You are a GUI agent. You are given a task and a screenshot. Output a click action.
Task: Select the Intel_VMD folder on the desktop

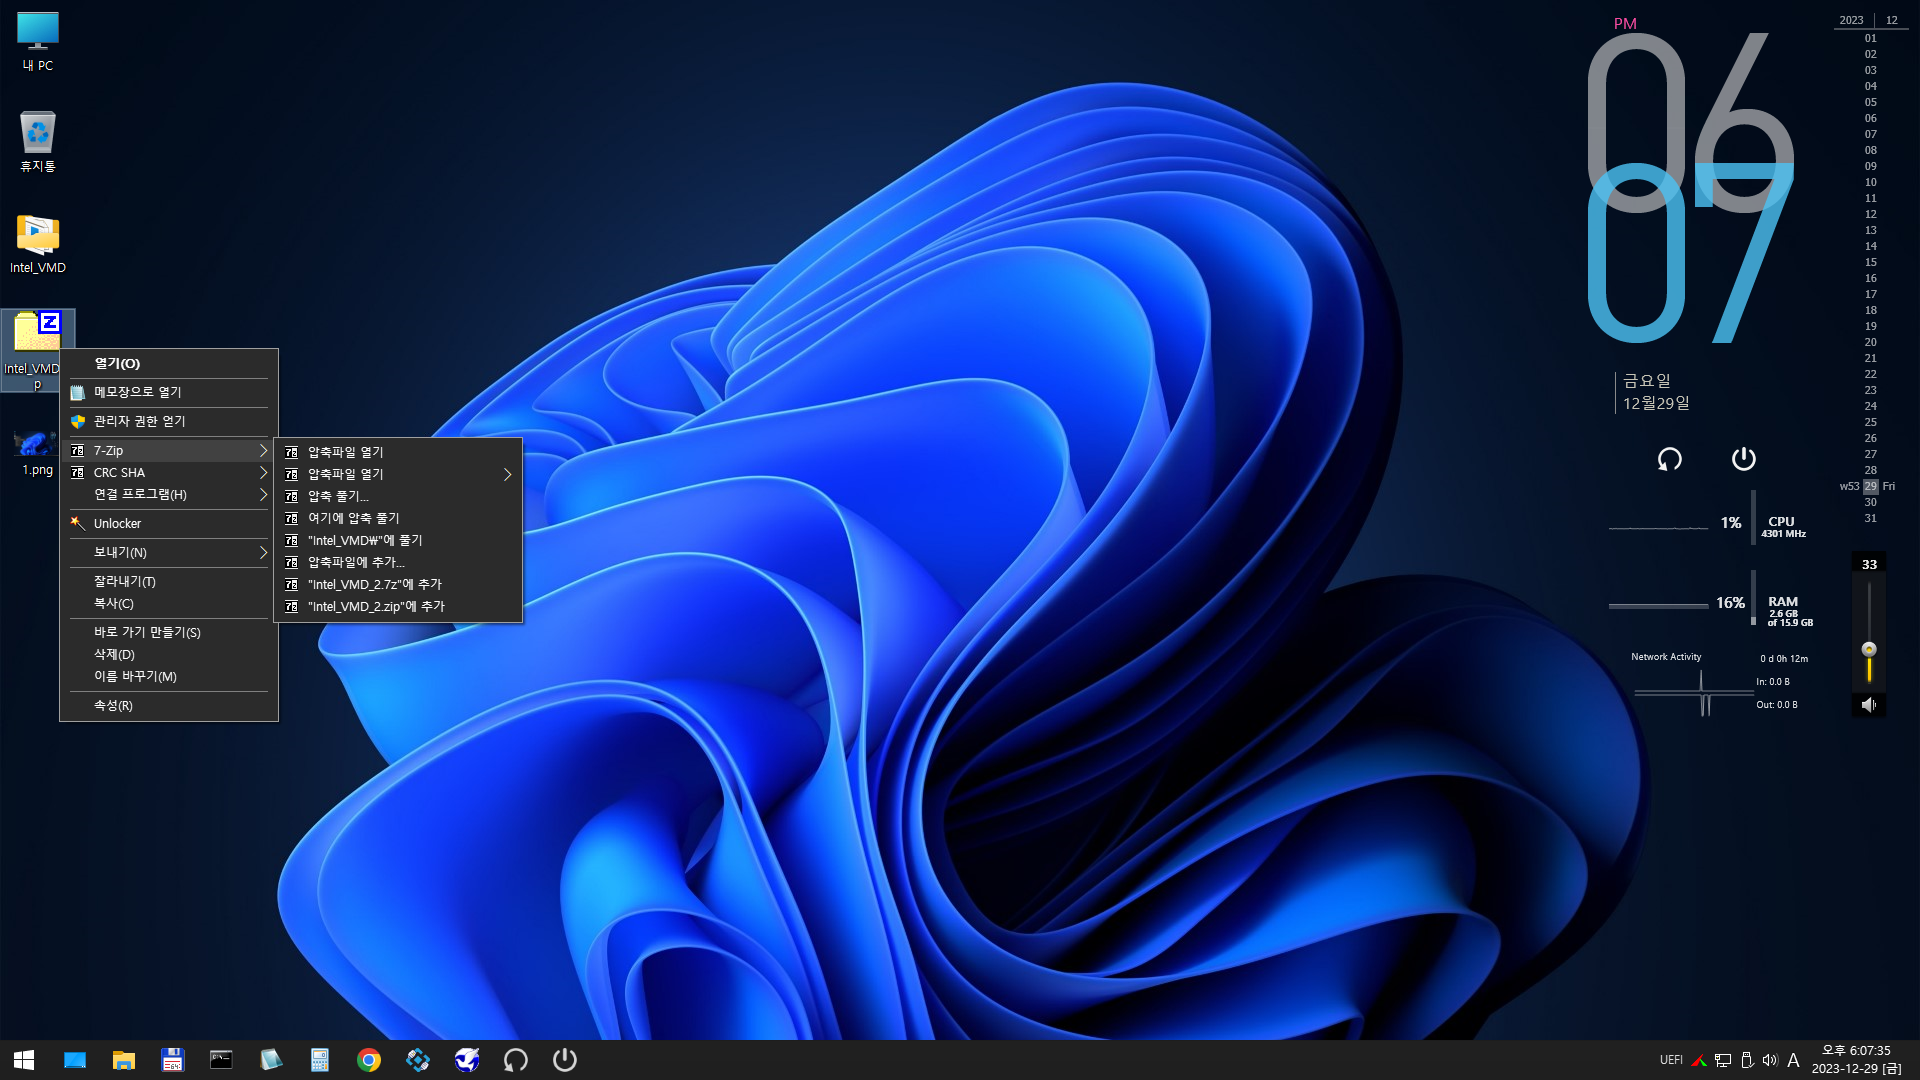(38, 244)
